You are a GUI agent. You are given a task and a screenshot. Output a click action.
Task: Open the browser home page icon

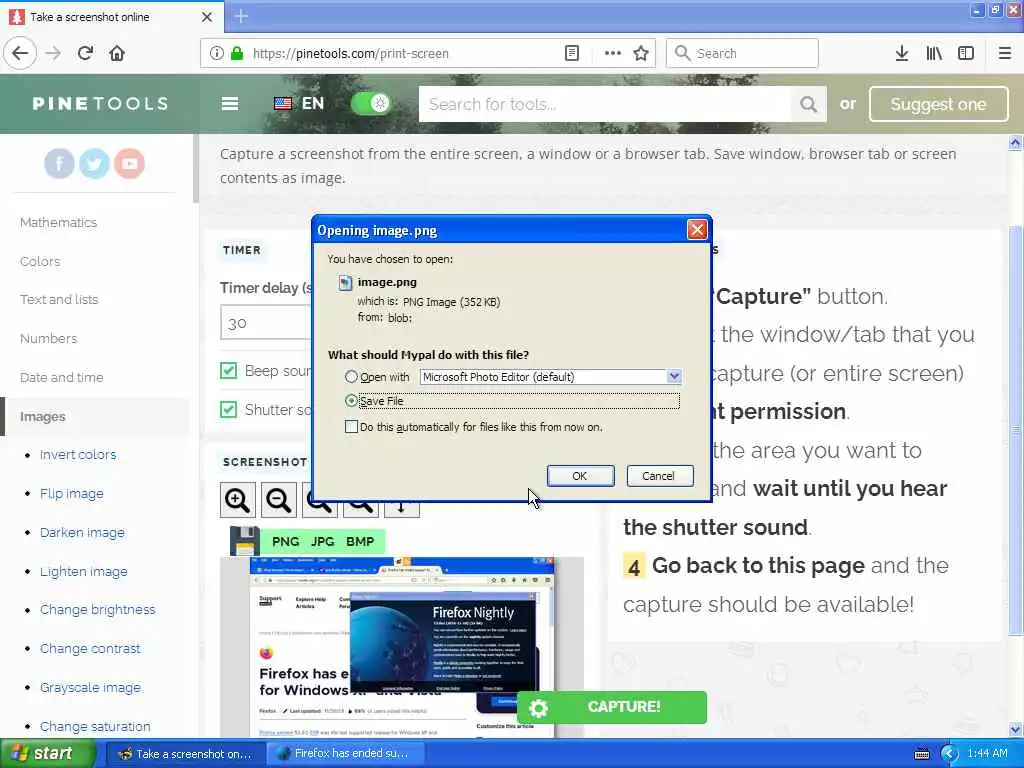(x=117, y=53)
